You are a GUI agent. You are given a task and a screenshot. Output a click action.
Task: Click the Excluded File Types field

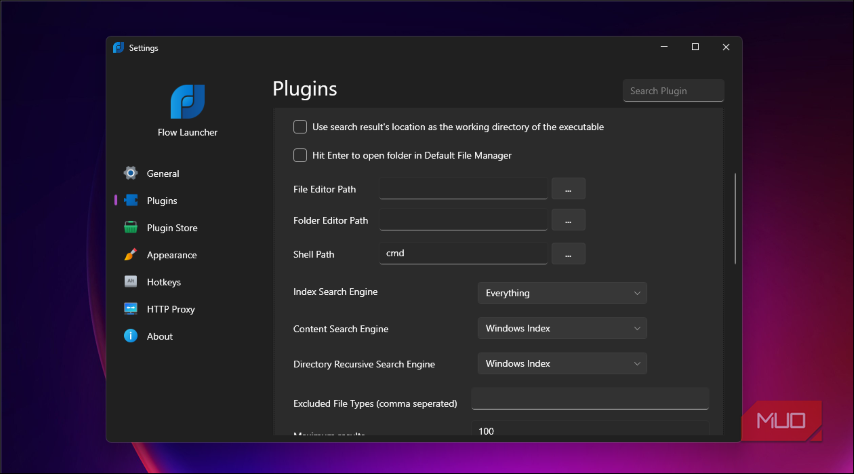coord(590,399)
